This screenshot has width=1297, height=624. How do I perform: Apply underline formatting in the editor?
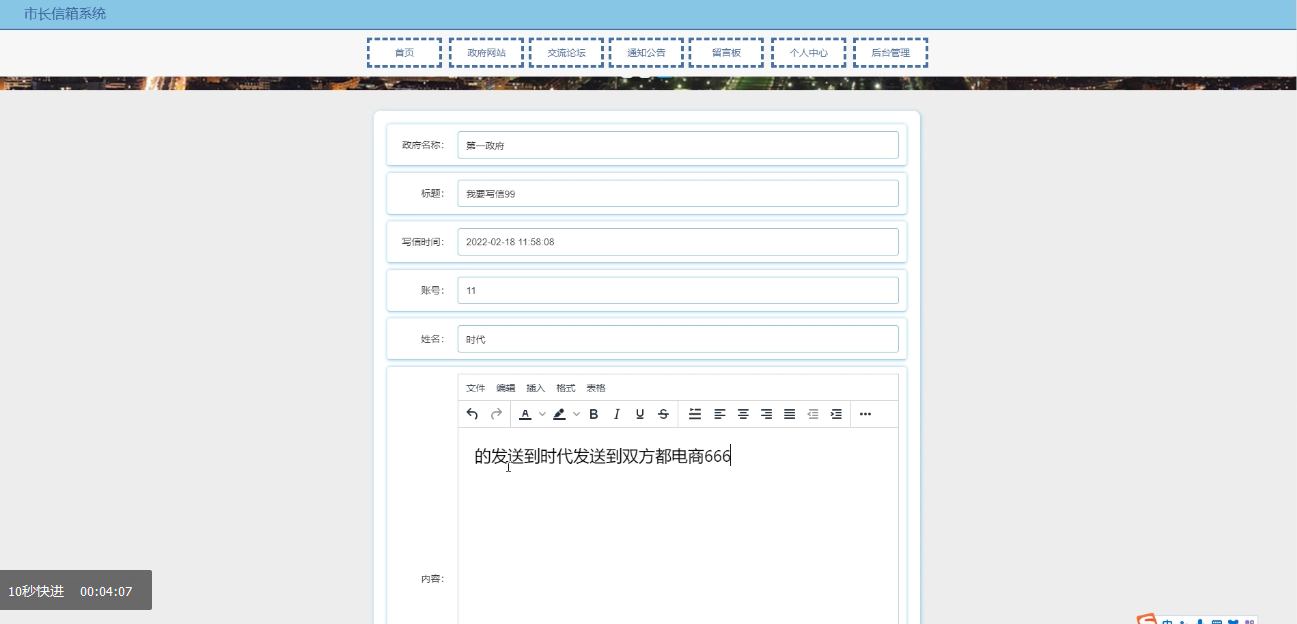(640, 413)
